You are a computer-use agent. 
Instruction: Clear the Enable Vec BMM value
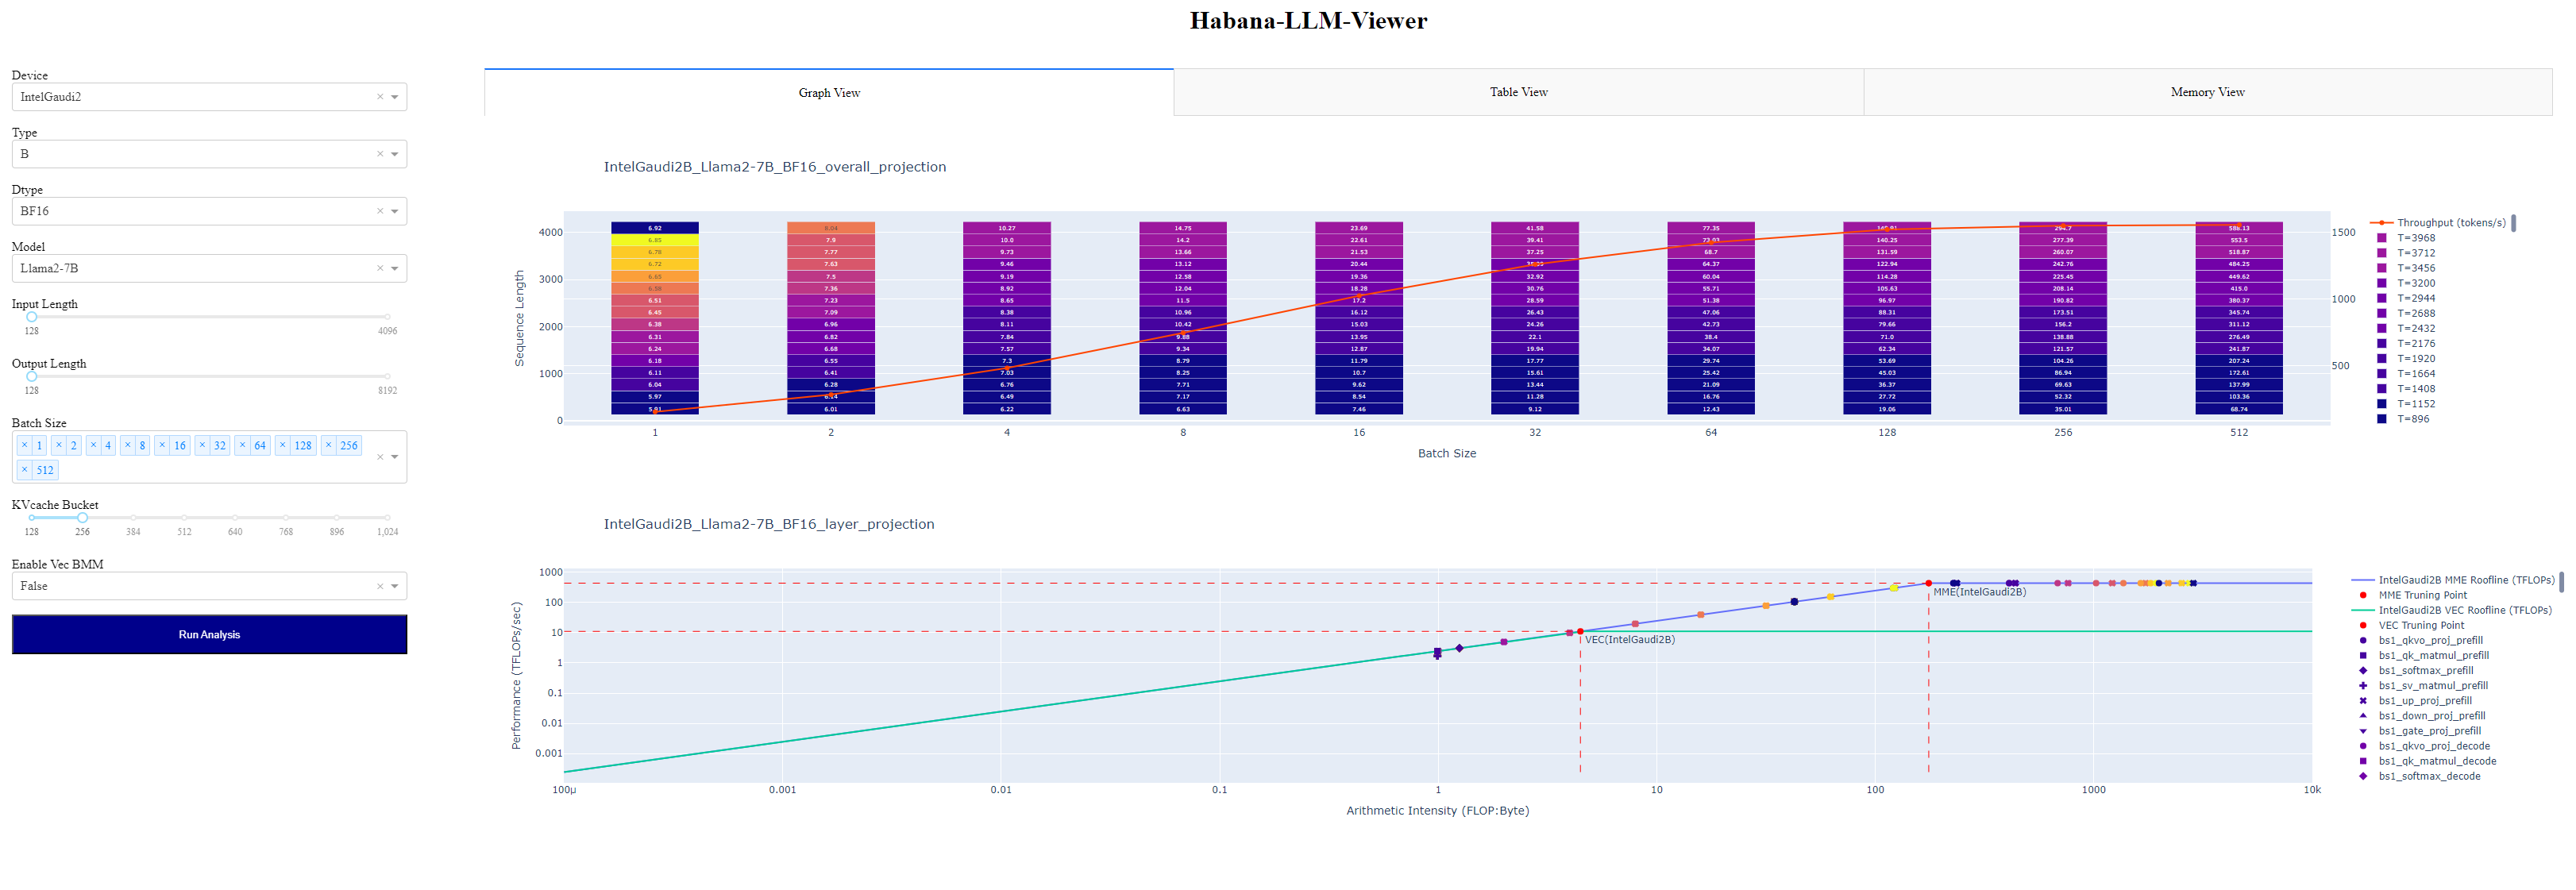[x=380, y=586]
